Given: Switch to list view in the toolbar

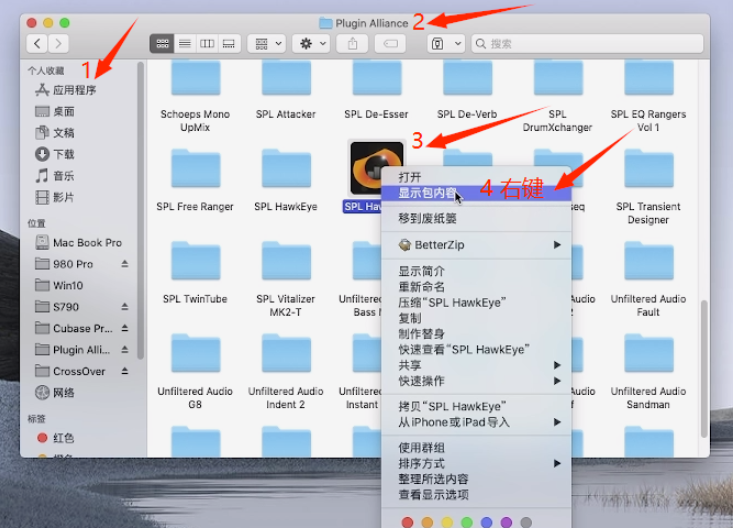Looking at the screenshot, I should point(185,43).
